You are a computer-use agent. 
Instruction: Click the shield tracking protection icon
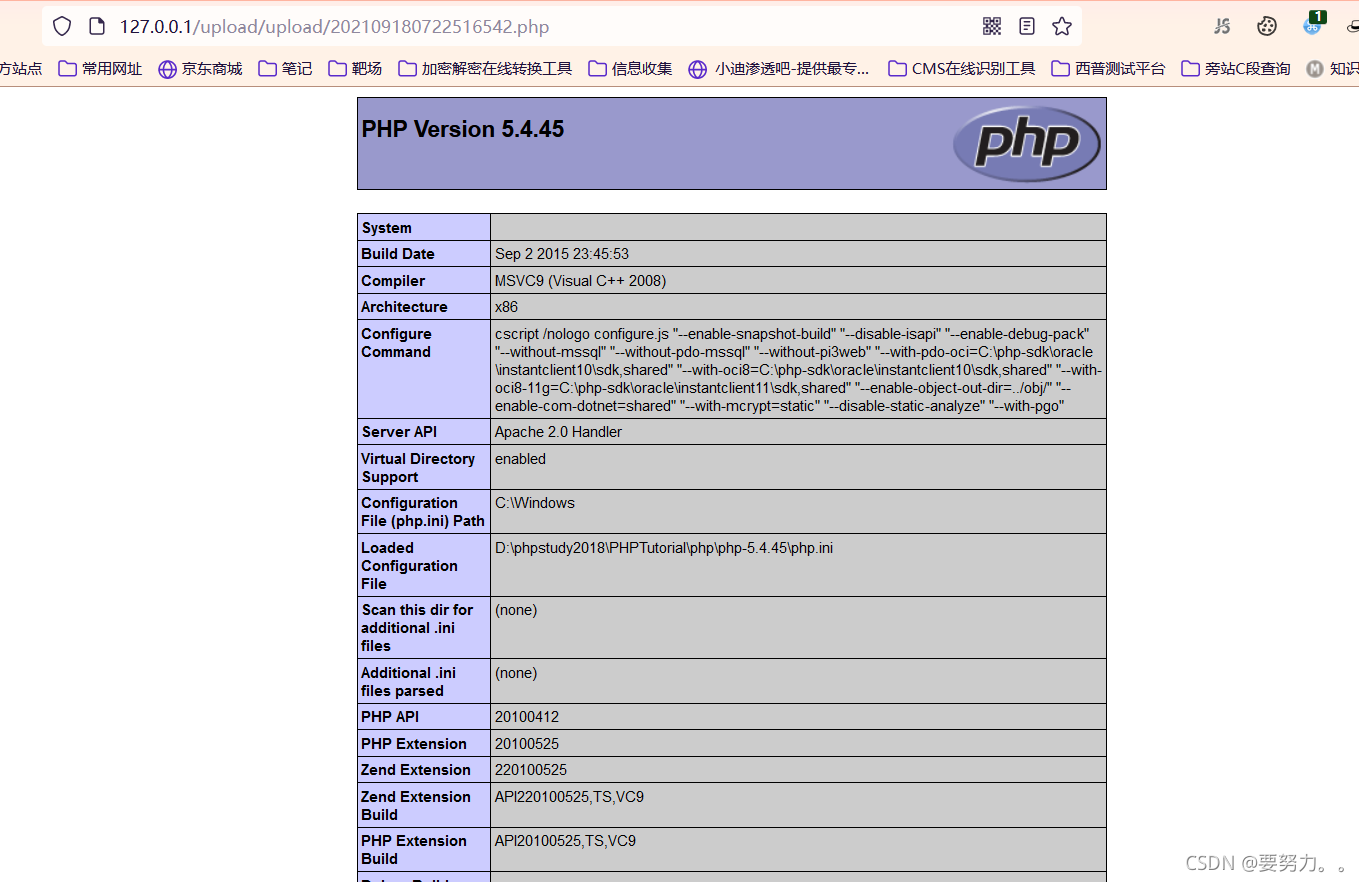click(x=62, y=27)
